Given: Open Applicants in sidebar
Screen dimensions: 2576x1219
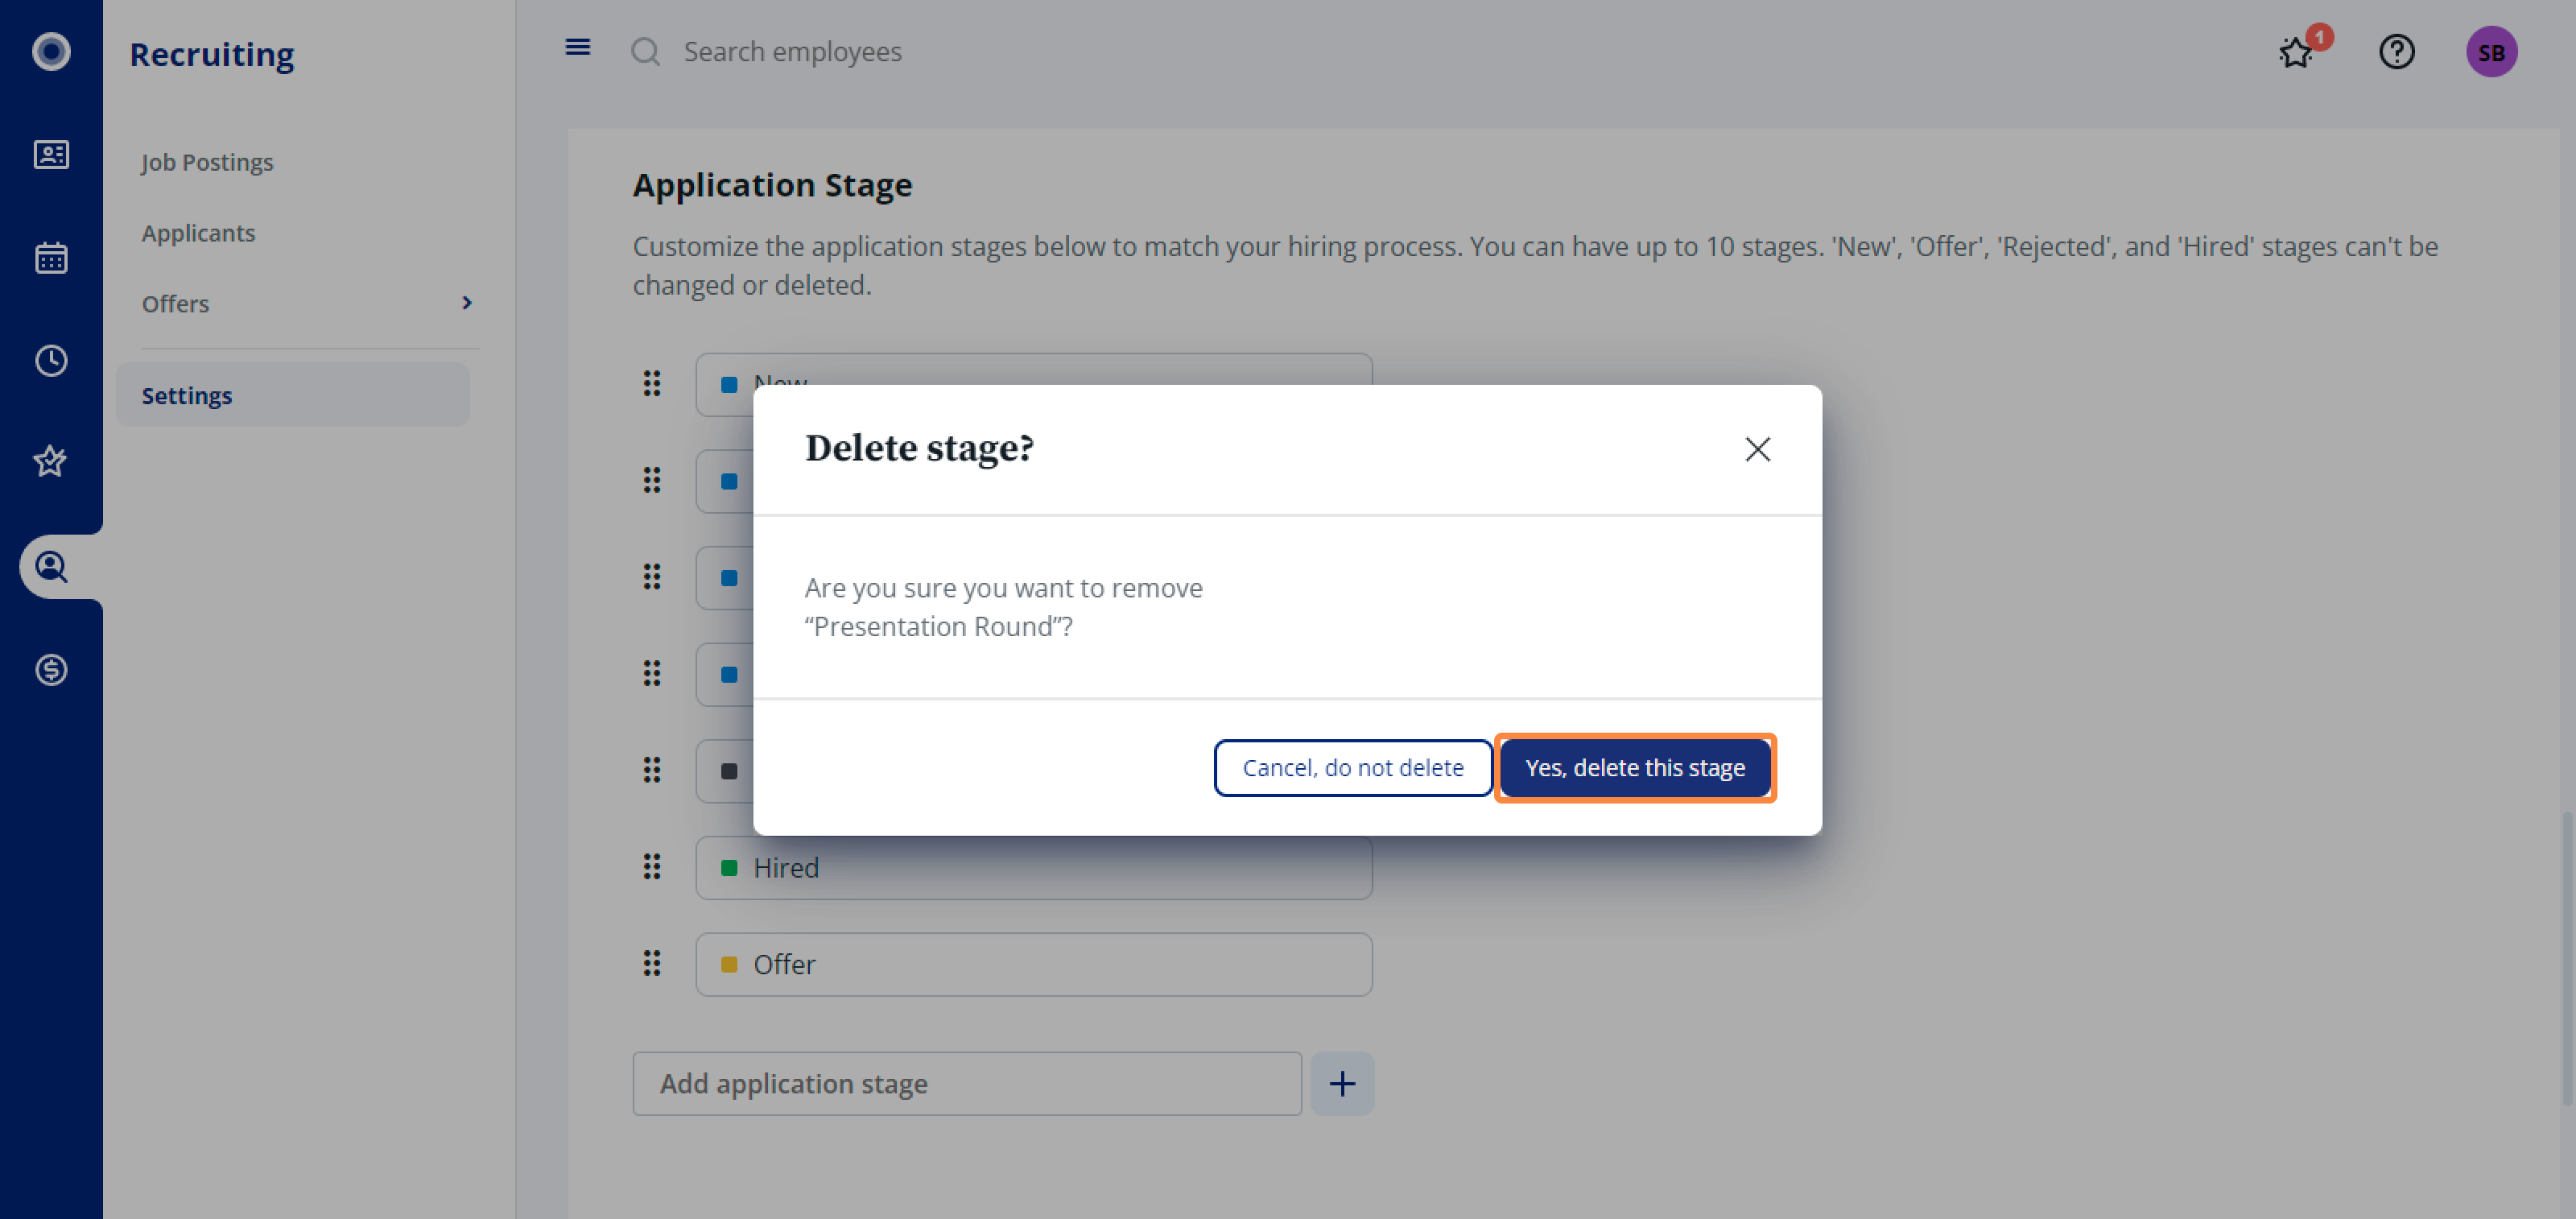Looking at the screenshot, I should pos(198,233).
